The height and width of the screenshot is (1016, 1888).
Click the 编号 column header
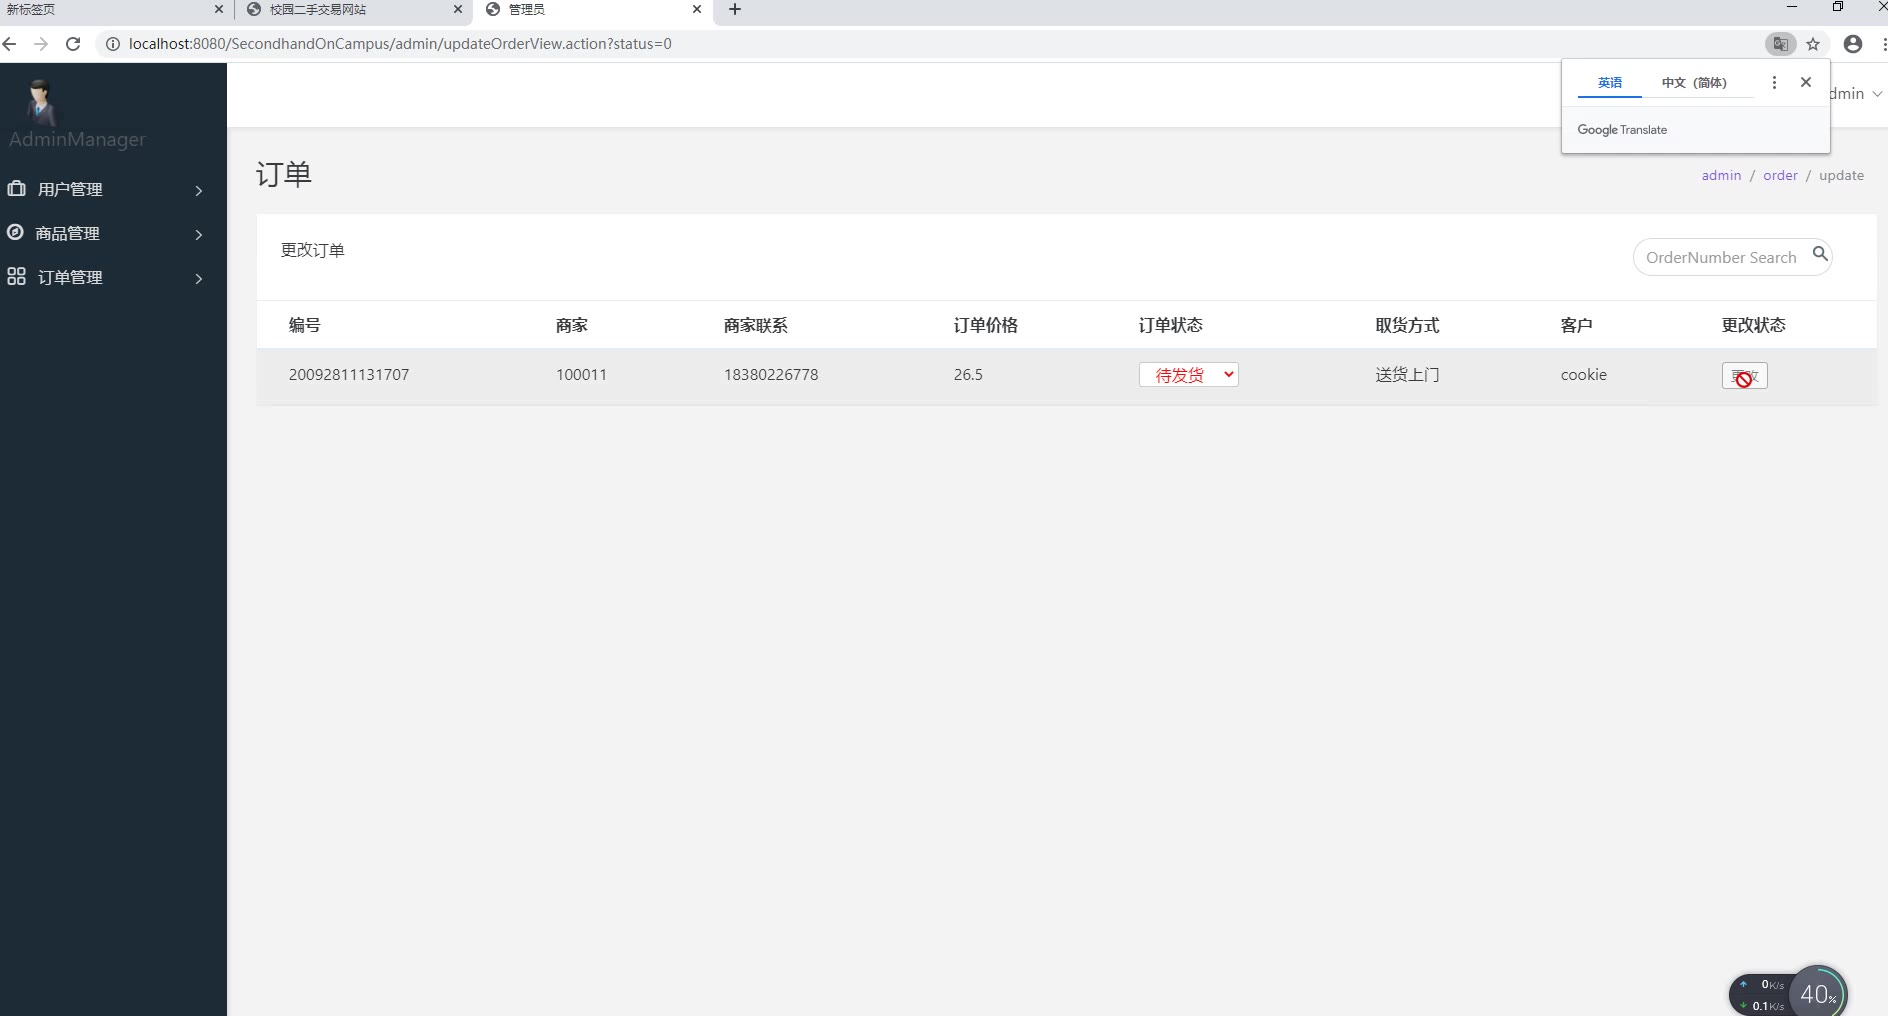(x=305, y=325)
